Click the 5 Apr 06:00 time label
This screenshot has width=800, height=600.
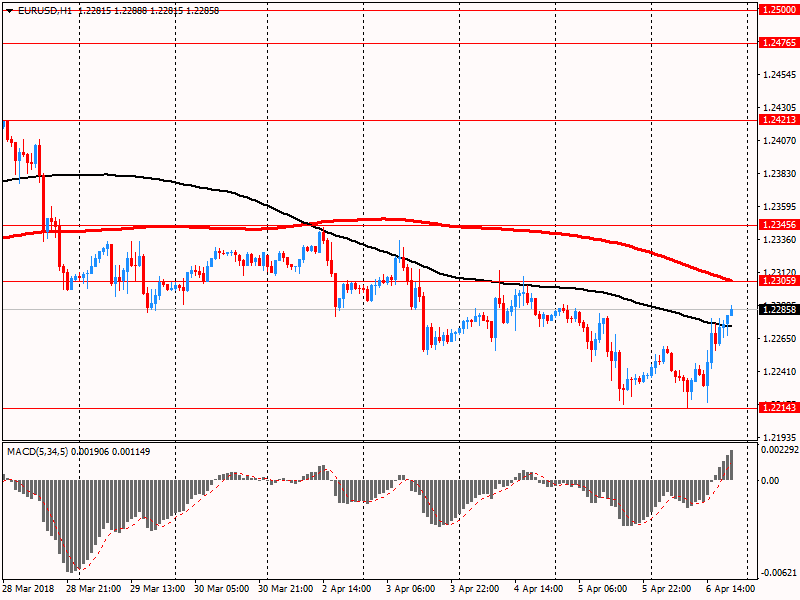(603, 589)
